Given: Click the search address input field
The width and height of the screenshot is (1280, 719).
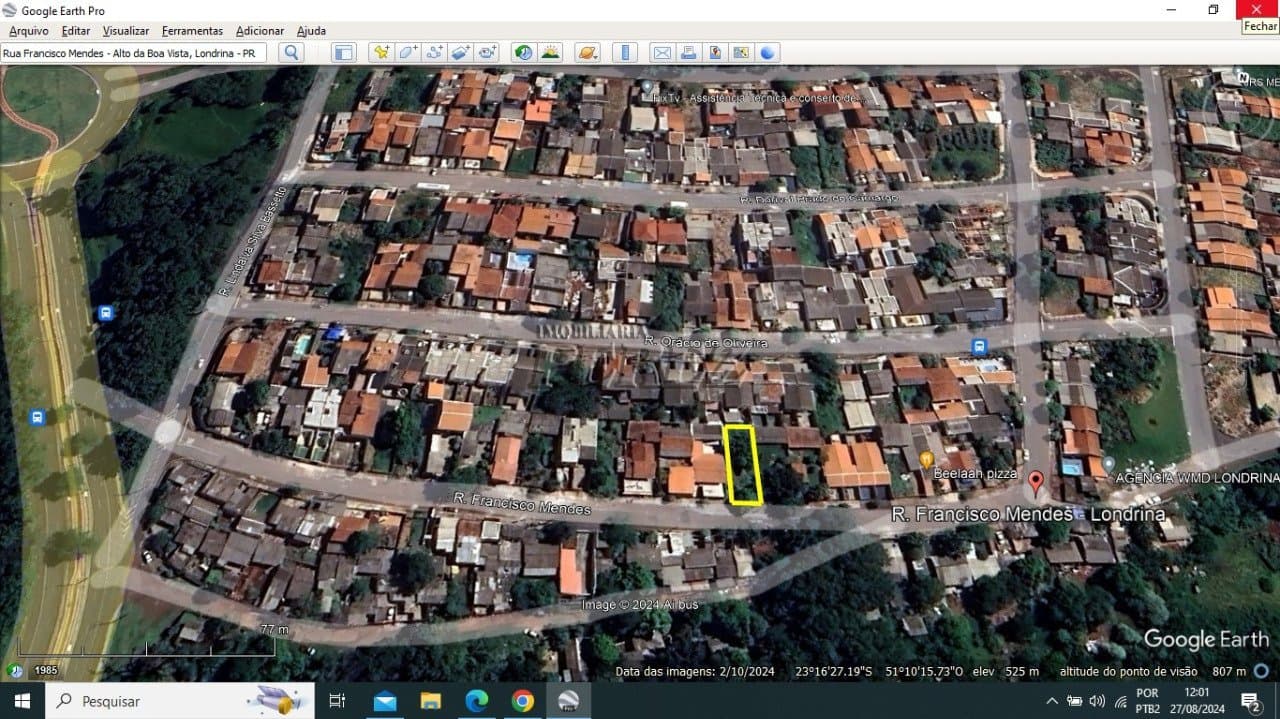Looking at the screenshot, I should tap(134, 53).
